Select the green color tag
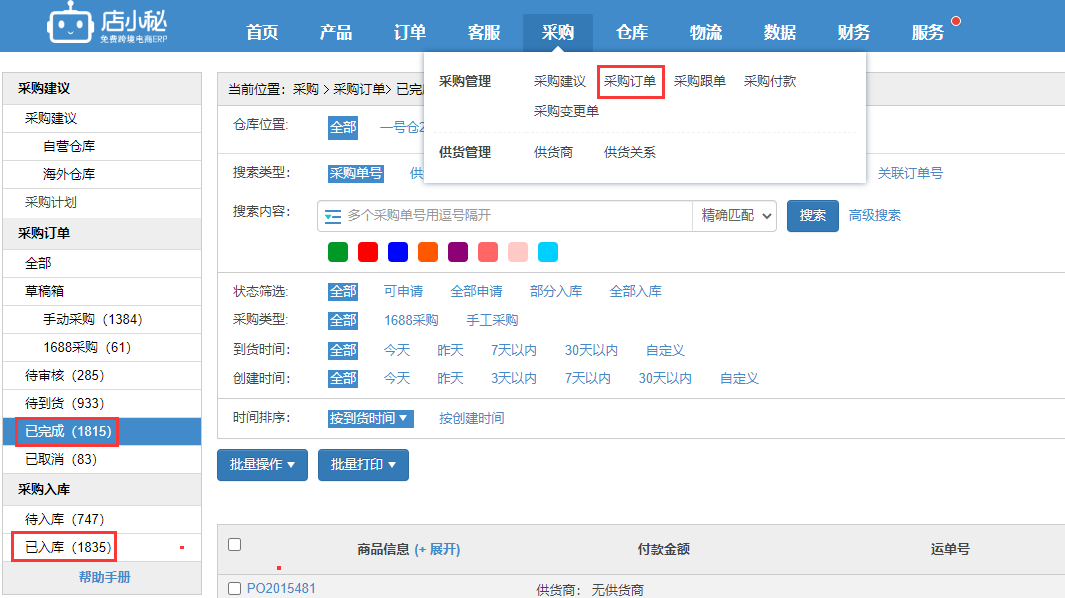Image resolution: width=1065 pixels, height=598 pixels. tap(338, 252)
